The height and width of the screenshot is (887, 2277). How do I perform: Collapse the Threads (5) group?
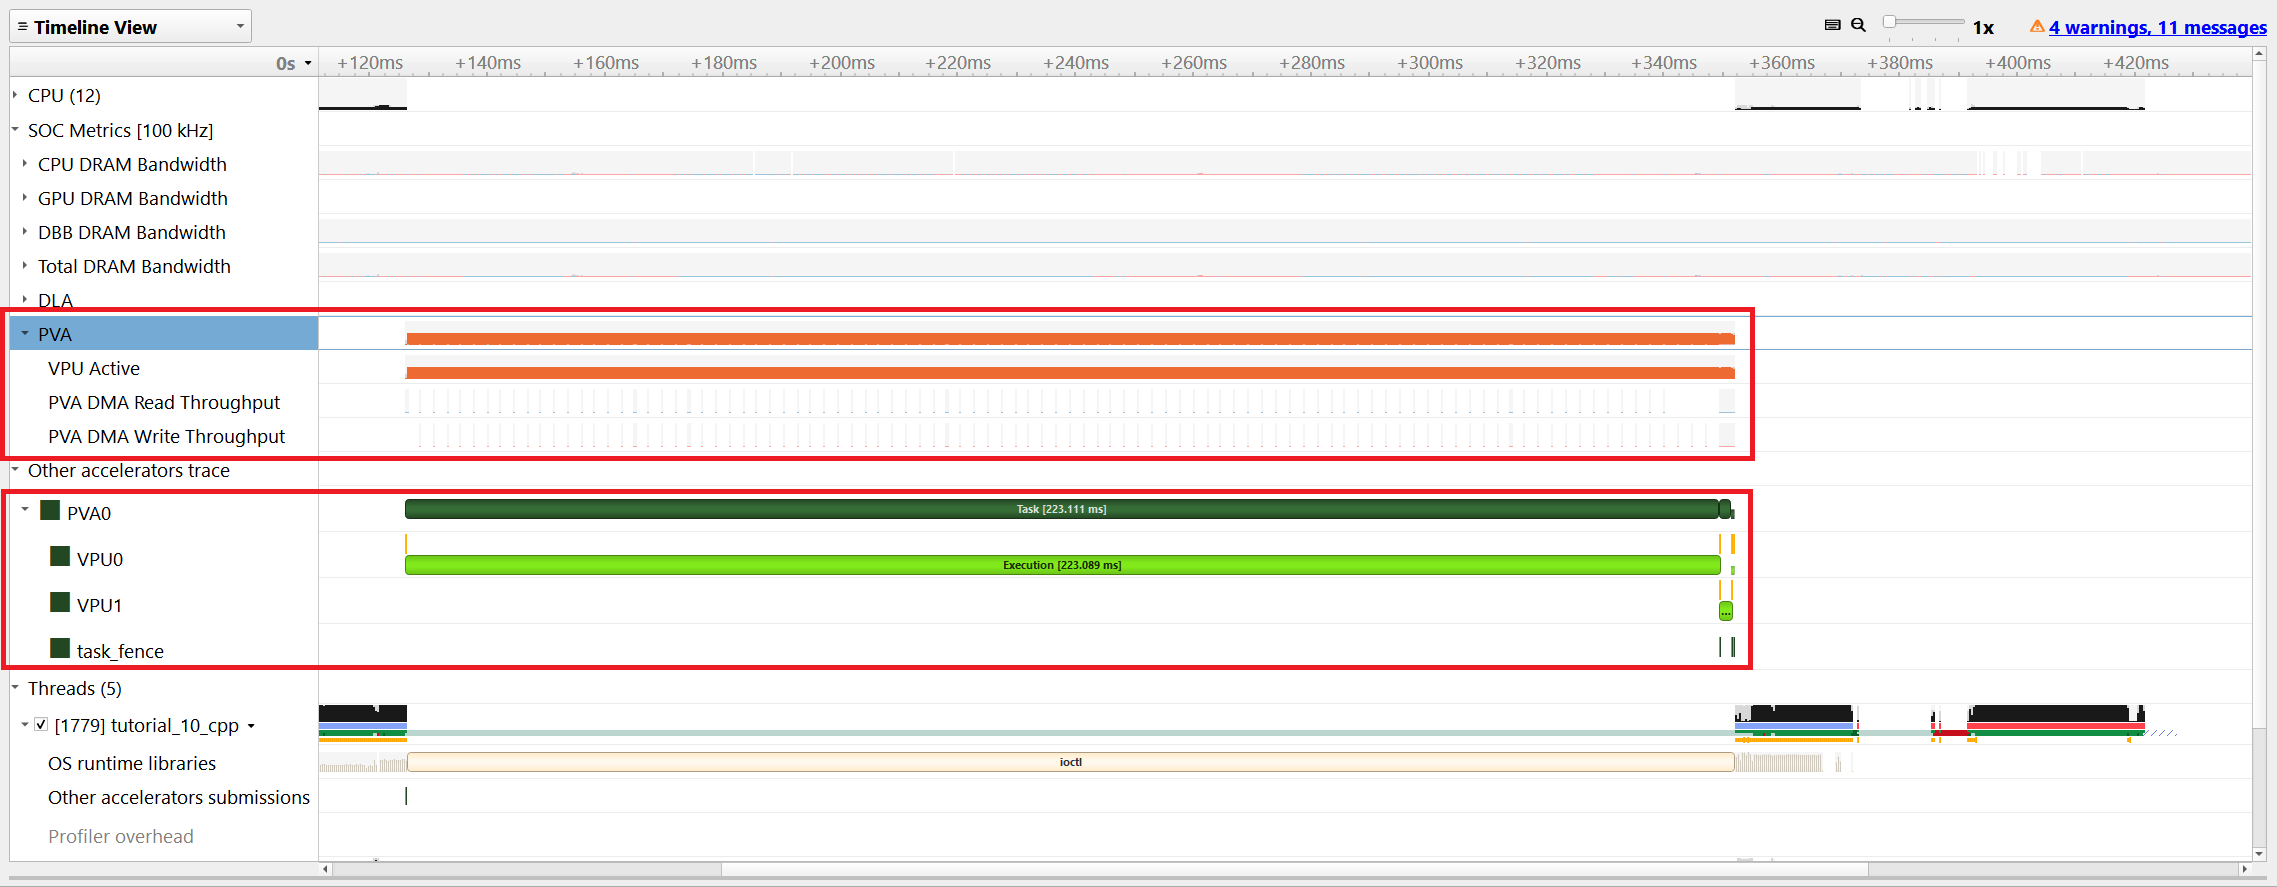(15, 688)
